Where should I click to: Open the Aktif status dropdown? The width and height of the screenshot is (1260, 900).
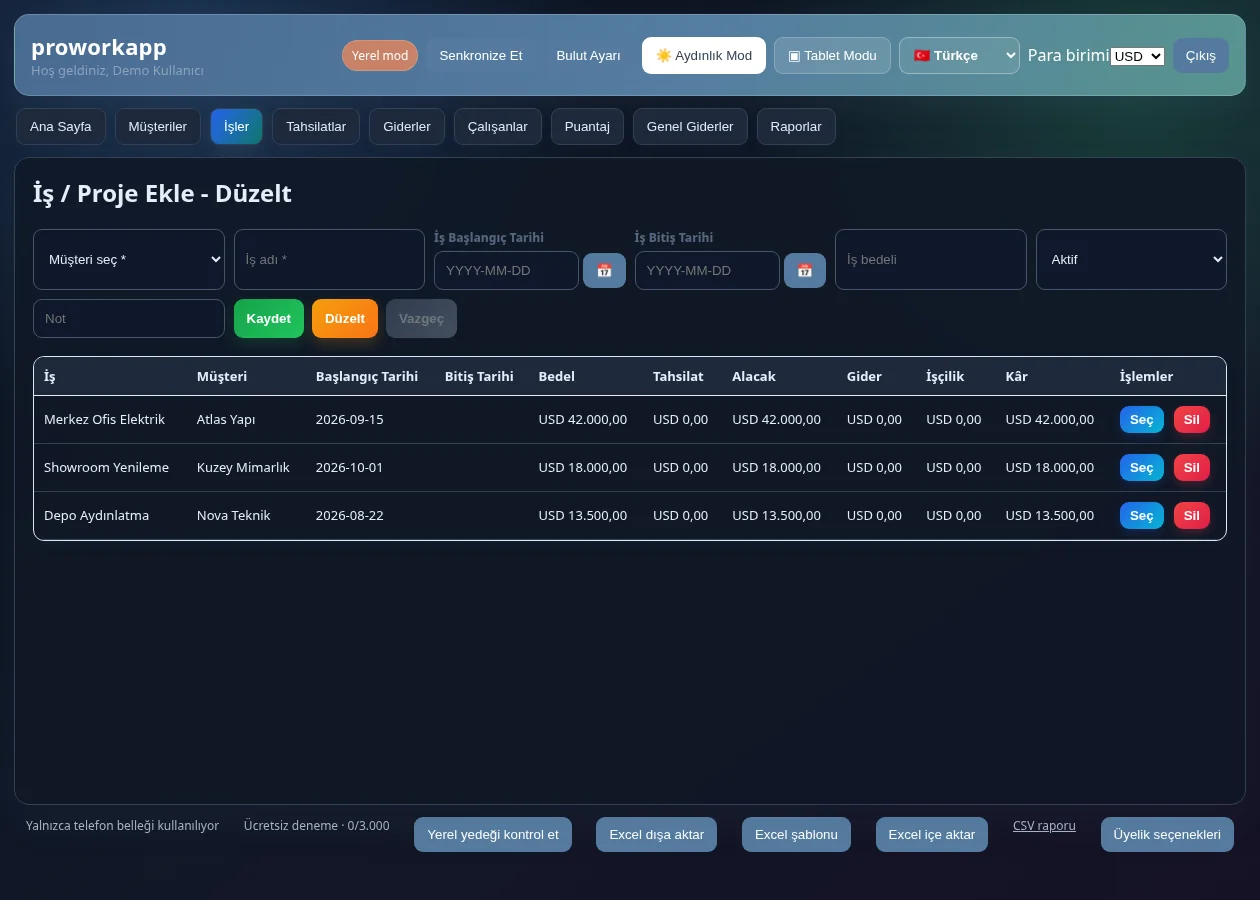tap(1131, 259)
